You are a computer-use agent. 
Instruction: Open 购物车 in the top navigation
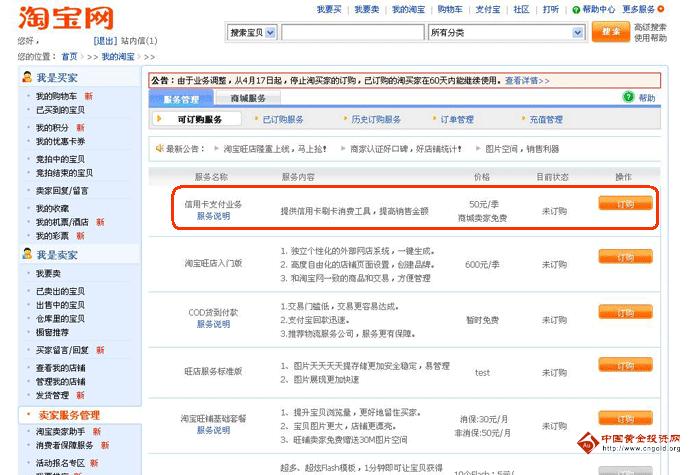click(x=450, y=9)
